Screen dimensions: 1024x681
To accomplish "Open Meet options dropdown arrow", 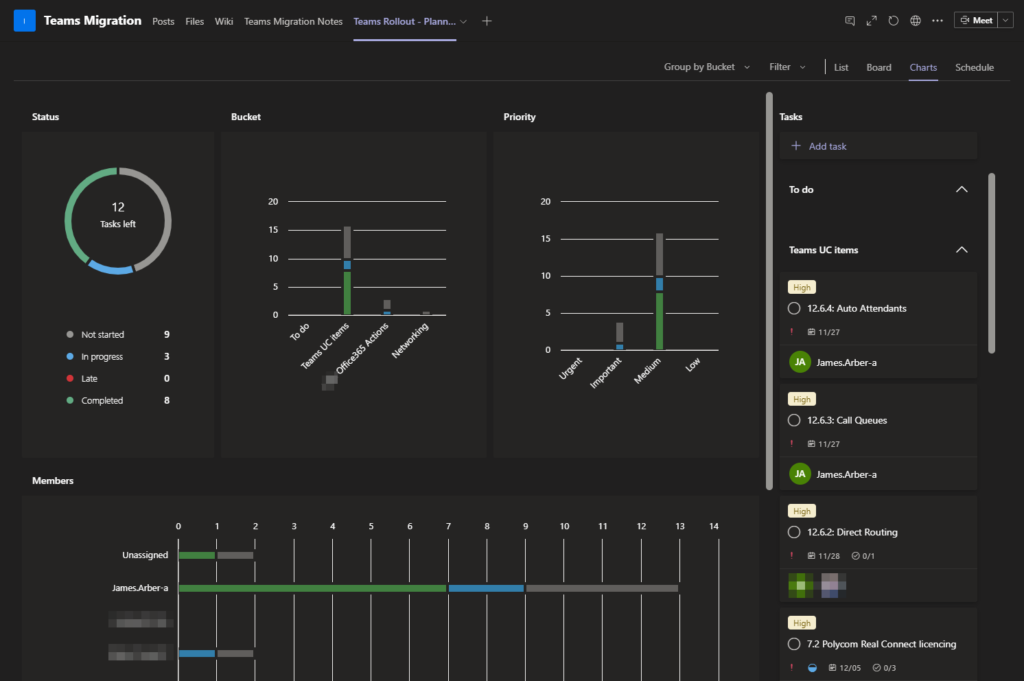I will [1006, 20].
